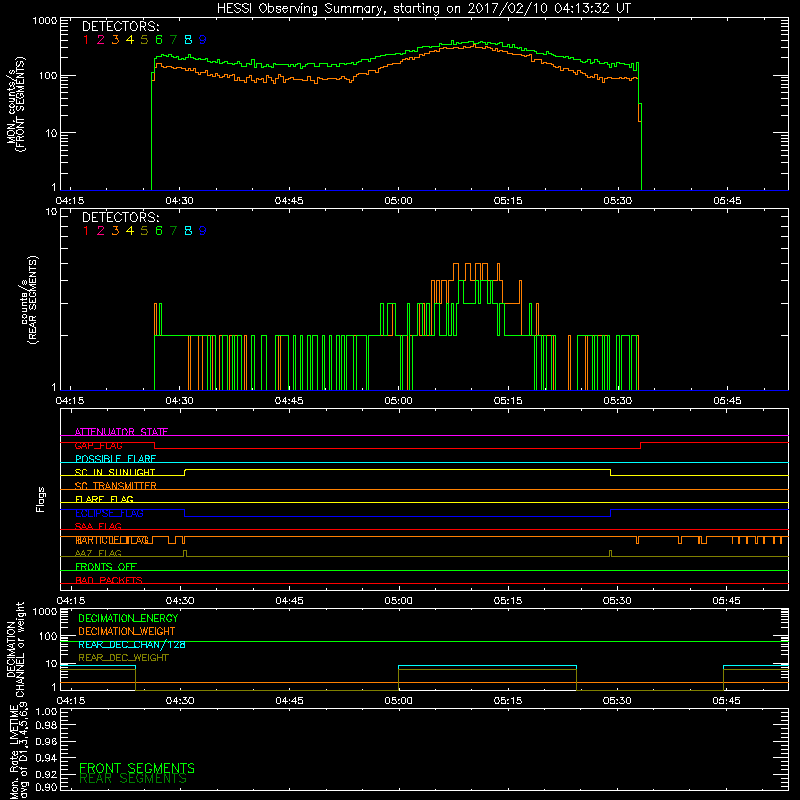Select the ATTENUATOR_STATE flag label
The image size is (800, 800).
[x=121, y=432]
